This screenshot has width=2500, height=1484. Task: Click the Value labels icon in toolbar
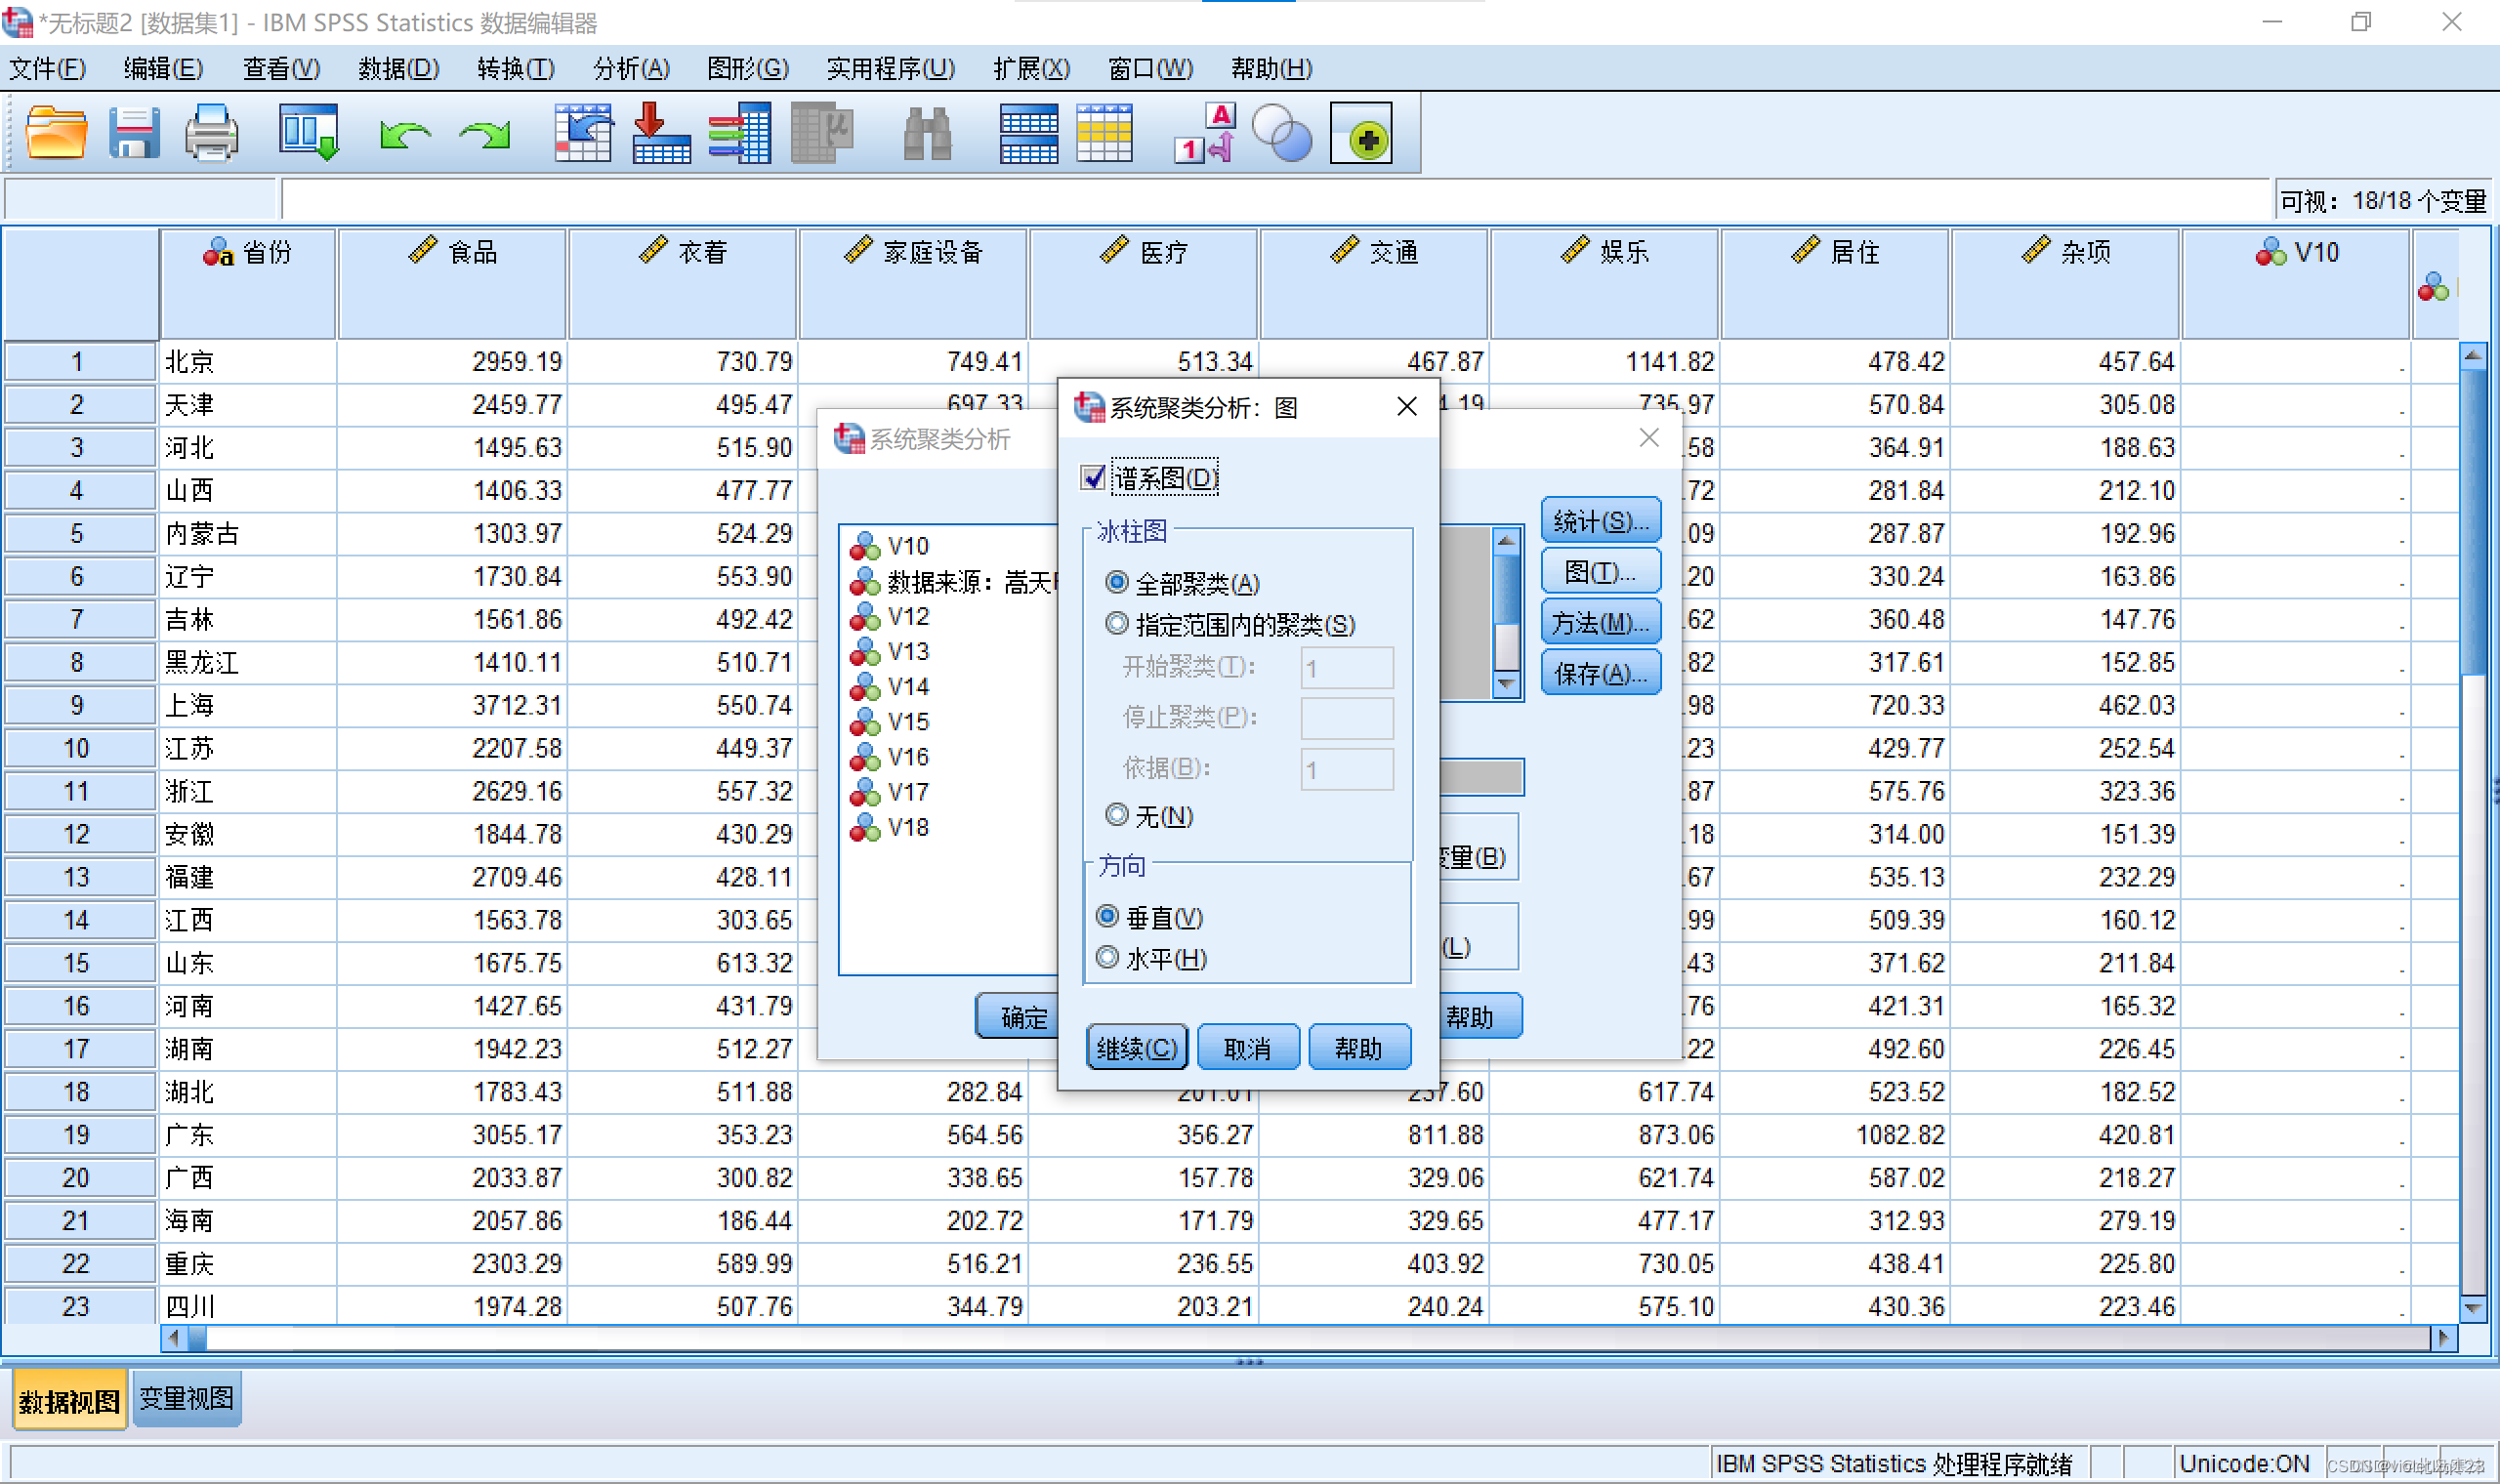pos(1206,133)
